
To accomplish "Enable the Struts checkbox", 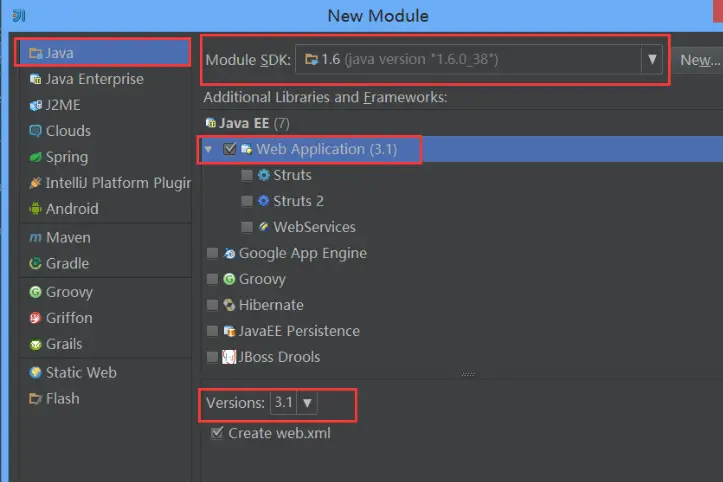I will 247,175.
